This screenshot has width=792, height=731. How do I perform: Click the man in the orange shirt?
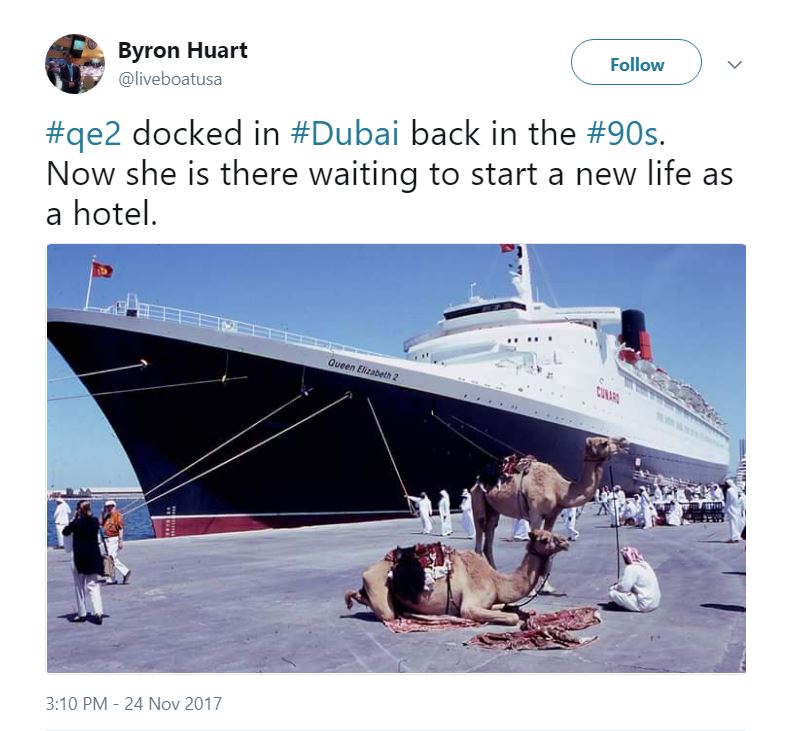pos(113,541)
